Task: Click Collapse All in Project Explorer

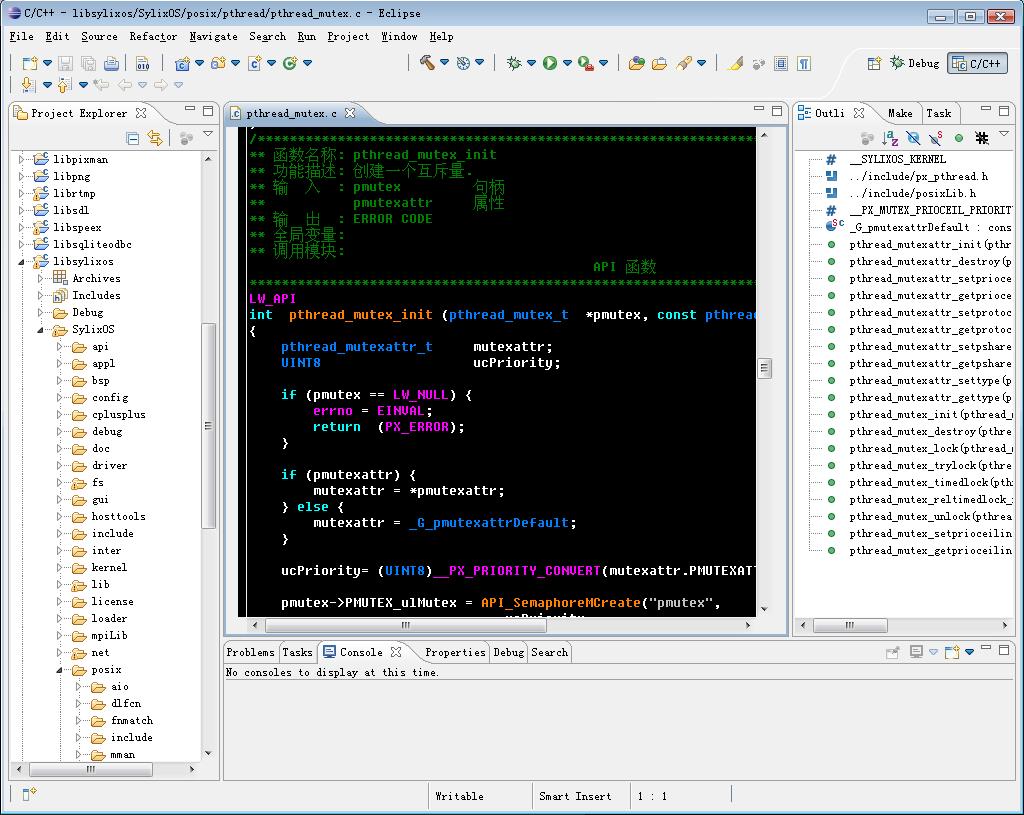Action: pos(133,138)
